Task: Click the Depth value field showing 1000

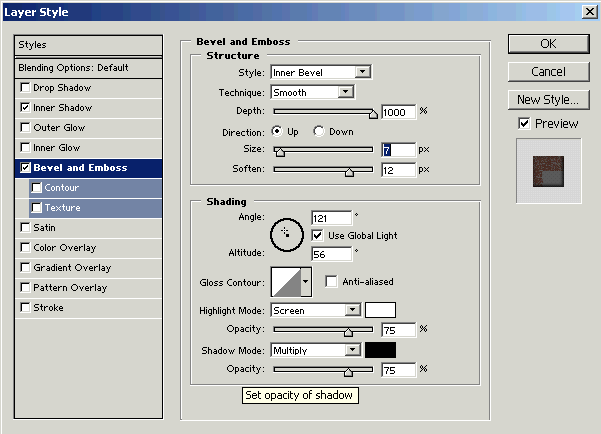Action: (x=399, y=112)
